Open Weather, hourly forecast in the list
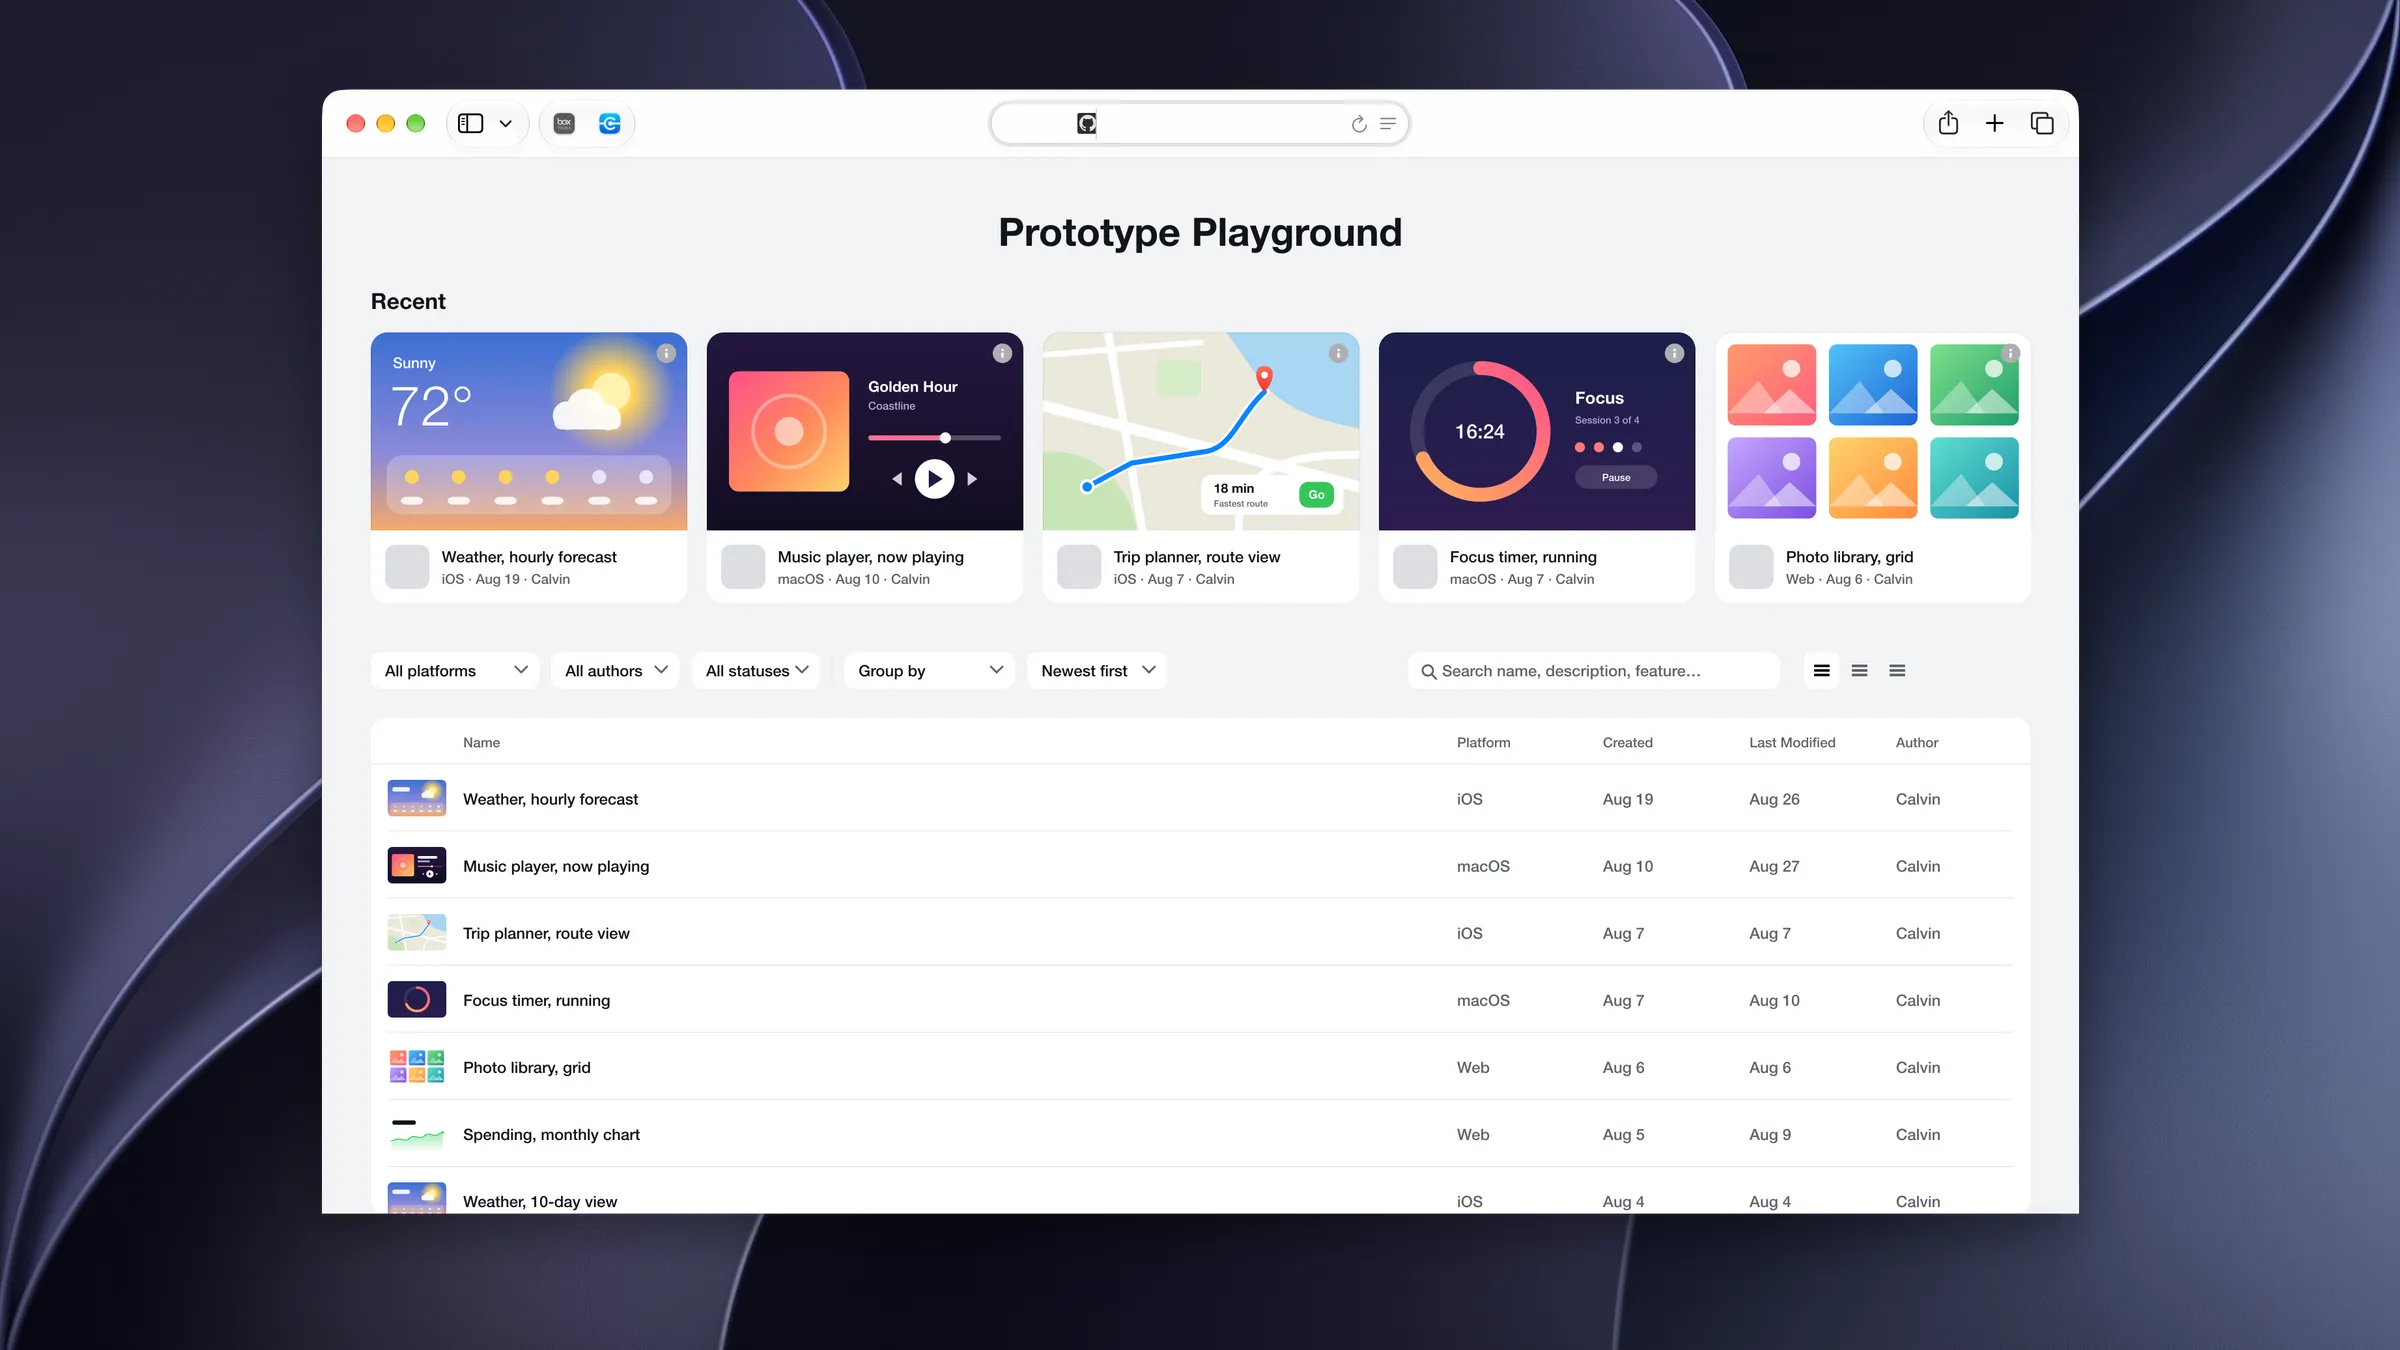 tap(550, 799)
